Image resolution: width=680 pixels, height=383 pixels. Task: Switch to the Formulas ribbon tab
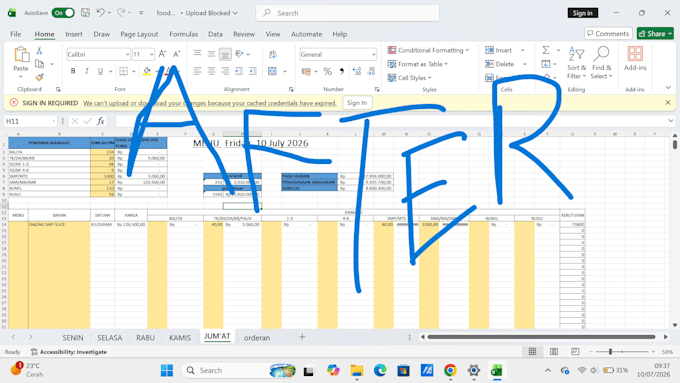183,34
